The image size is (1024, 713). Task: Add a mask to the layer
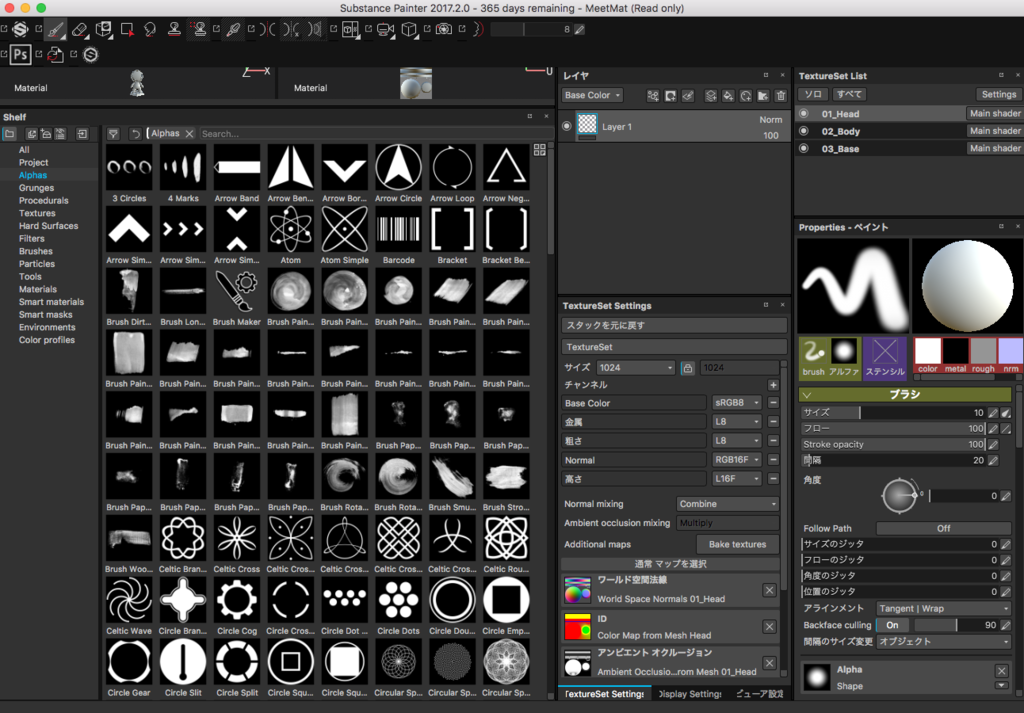(x=671, y=95)
